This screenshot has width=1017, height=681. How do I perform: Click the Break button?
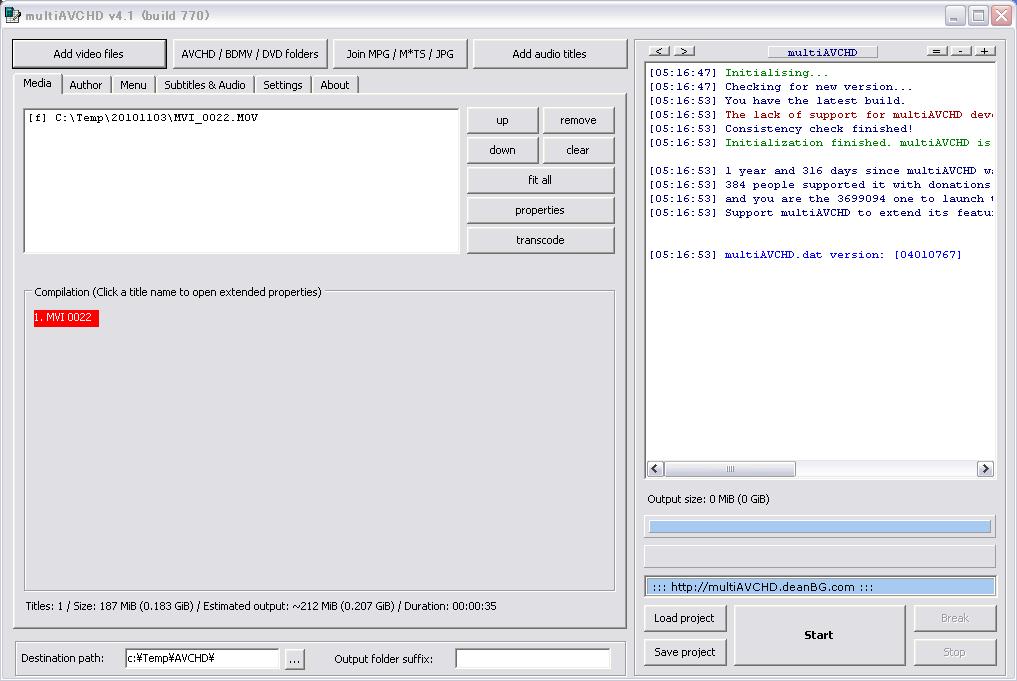click(x=955, y=618)
